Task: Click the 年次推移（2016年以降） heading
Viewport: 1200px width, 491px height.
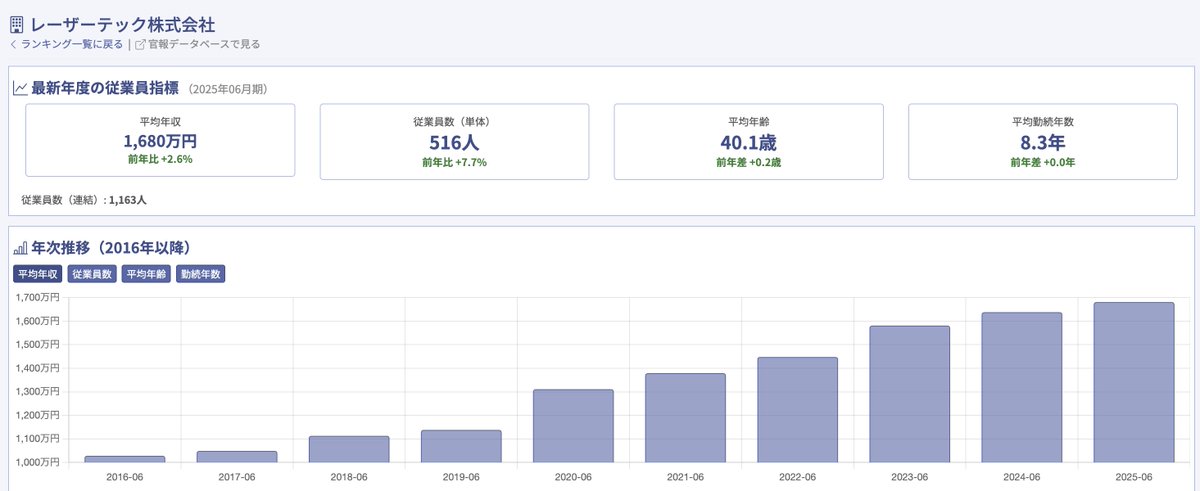Action: click(111, 248)
